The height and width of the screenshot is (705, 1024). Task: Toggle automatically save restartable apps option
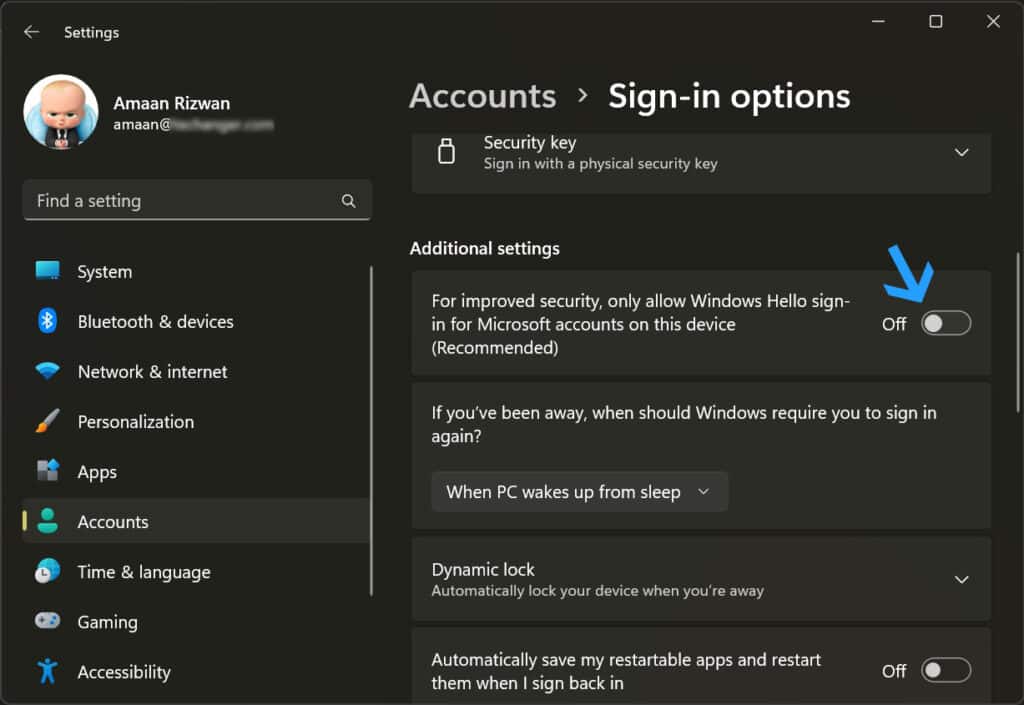(945, 670)
